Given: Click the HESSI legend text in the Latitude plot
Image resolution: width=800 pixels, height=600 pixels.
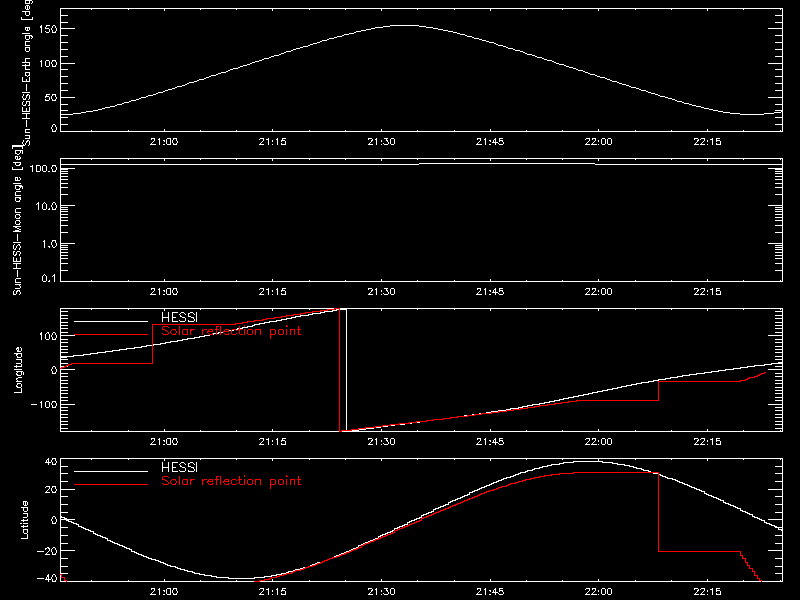Looking at the screenshot, I should pos(180,467).
